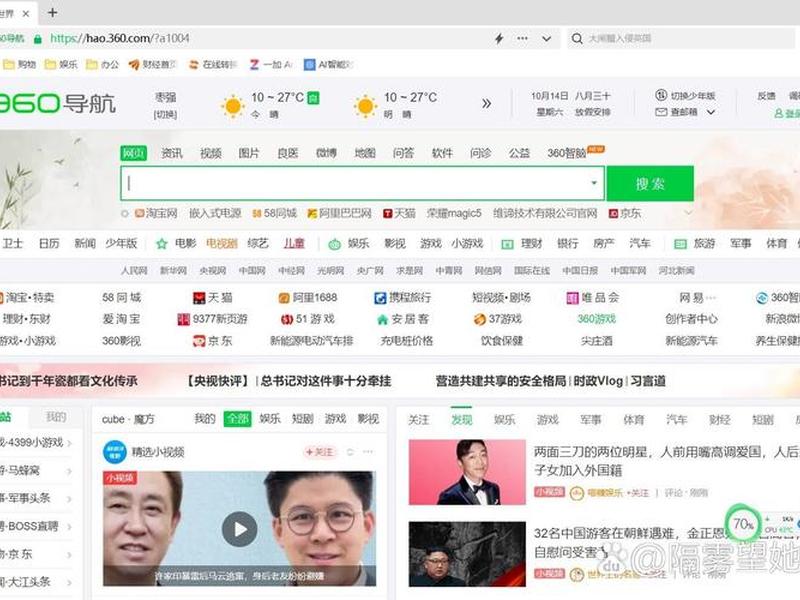
Task: Select the 地图 search tab
Action: tap(365, 153)
